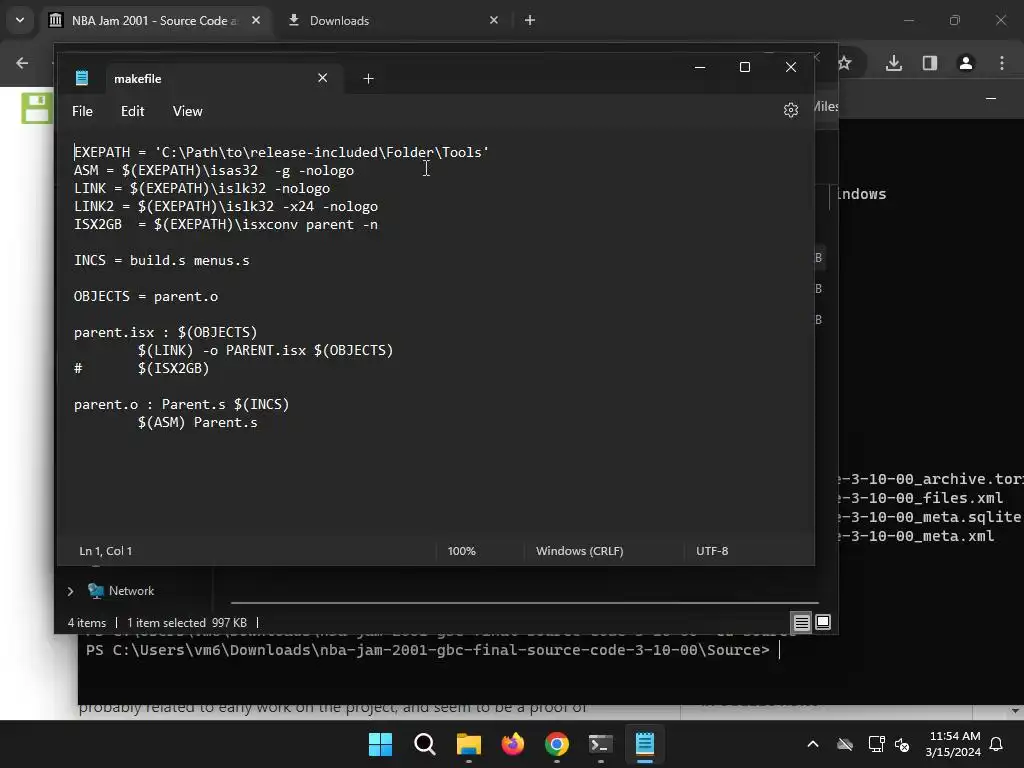Open the Windows Start menu
This screenshot has height=768, width=1024.
380,744
